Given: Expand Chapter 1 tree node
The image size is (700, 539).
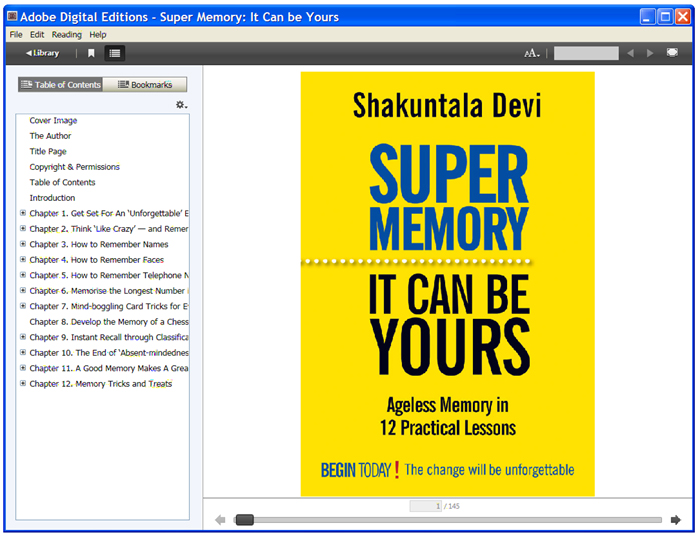Looking at the screenshot, I should click(23, 213).
